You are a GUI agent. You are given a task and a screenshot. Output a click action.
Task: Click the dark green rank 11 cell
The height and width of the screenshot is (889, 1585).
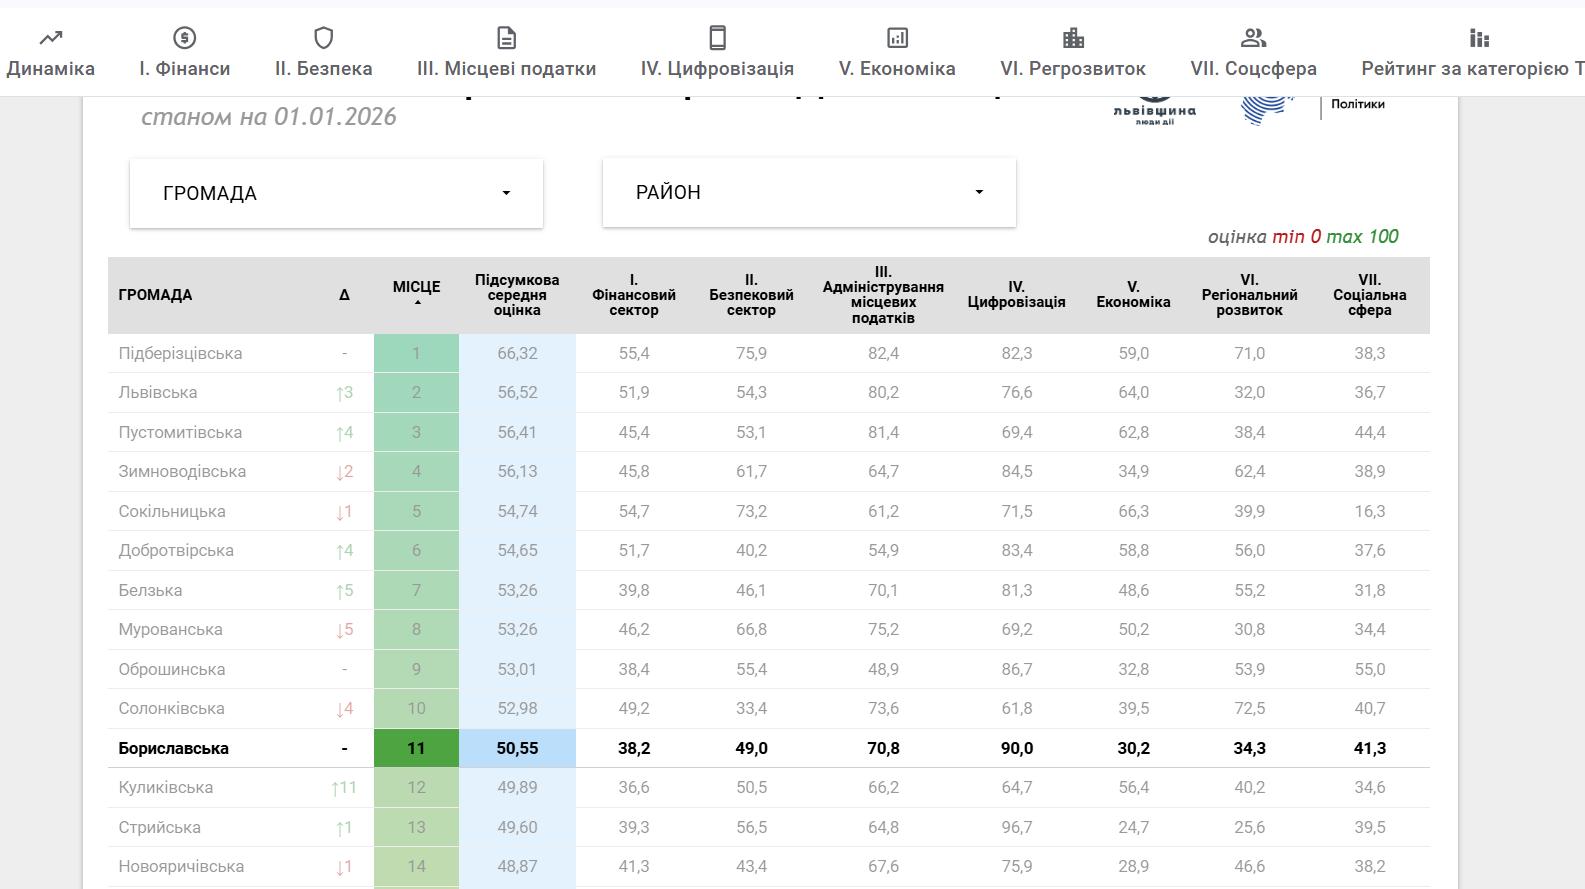[416, 748]
